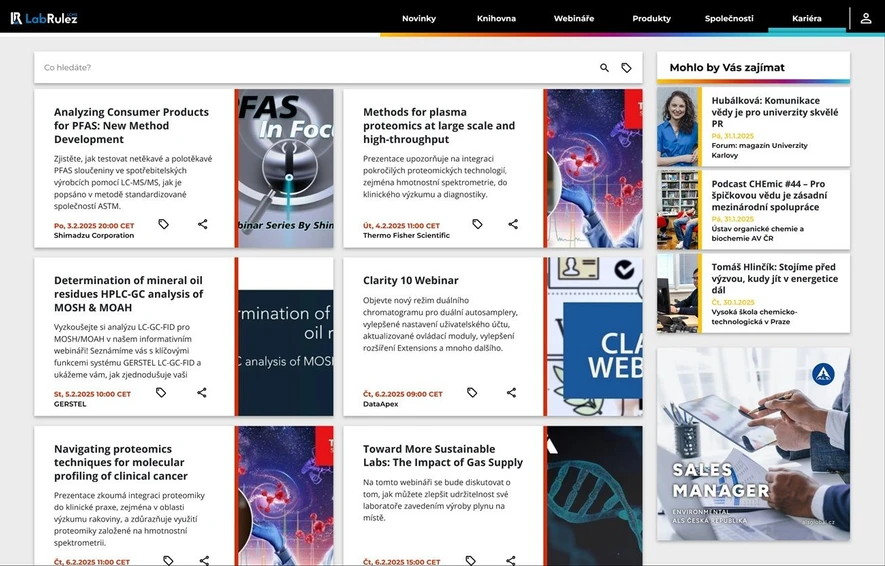This screenshot has height=566, width=885.
Task: Share the mineral oil residues card
Action: pos(201,392)
